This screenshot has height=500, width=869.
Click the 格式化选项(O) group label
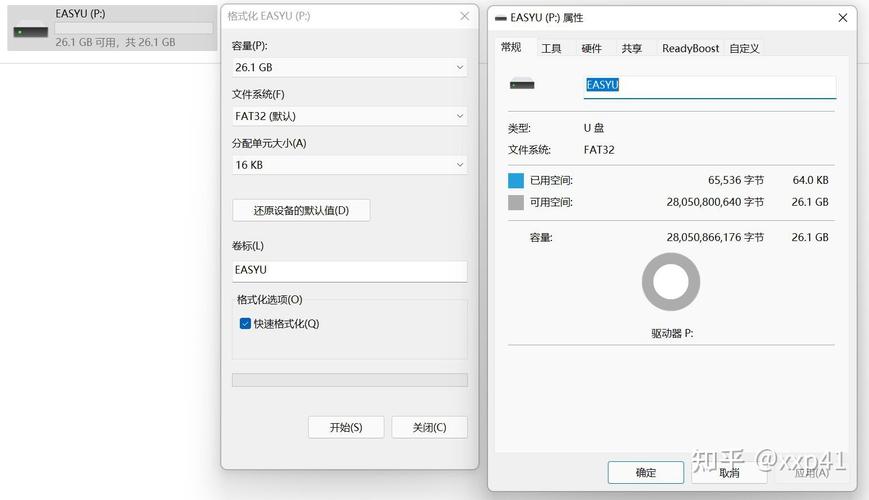click(269, 299)
